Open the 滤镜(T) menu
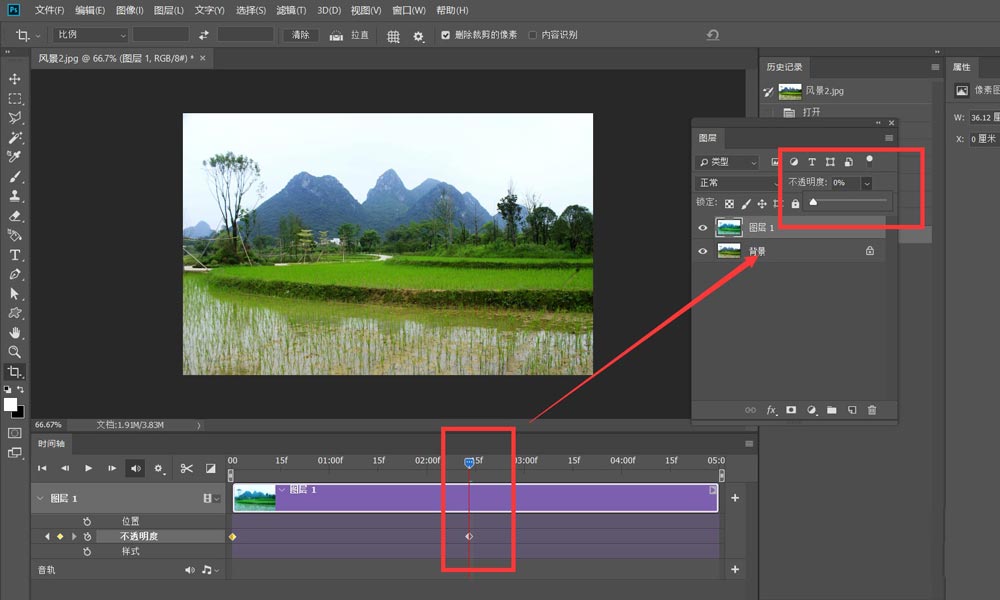Screen dimensions: 1000x600 coord(291,10)
